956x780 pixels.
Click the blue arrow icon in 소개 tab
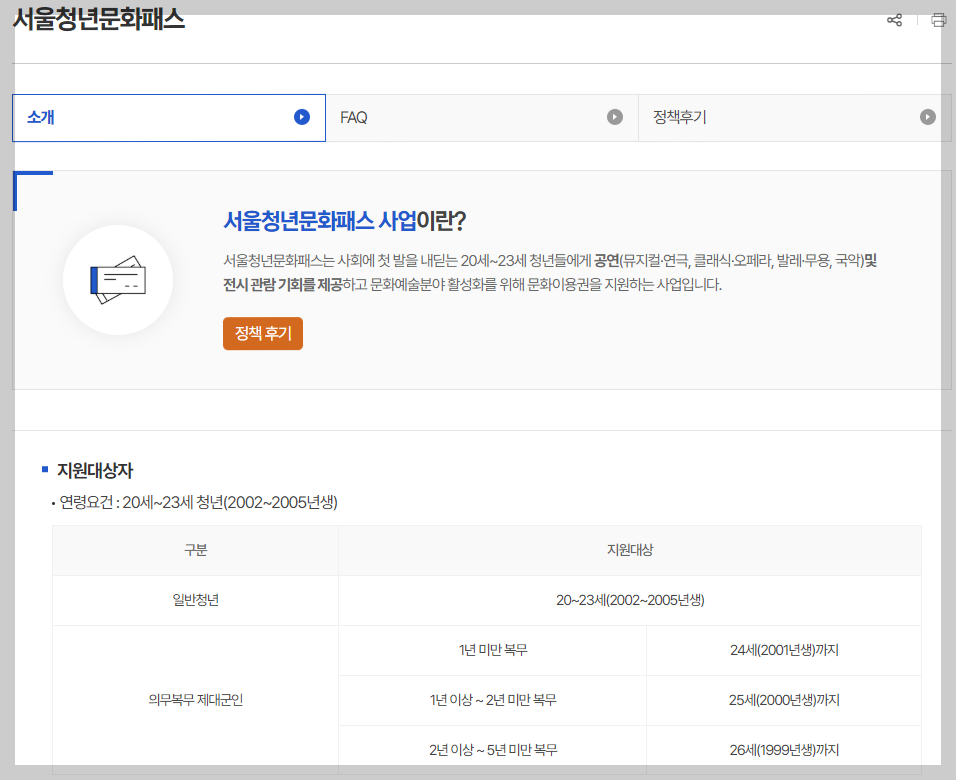pyautogui.click(x=302, y=117)
